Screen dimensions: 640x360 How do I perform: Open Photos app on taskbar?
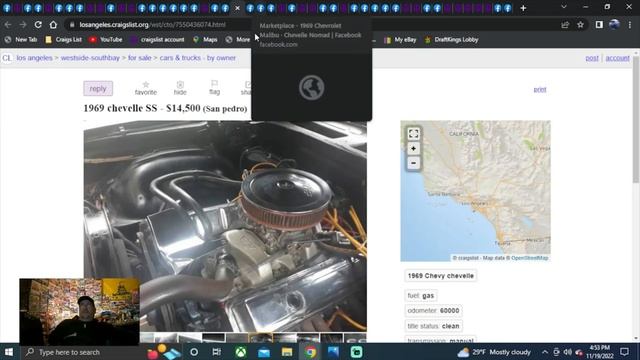(x=333, y=352)
